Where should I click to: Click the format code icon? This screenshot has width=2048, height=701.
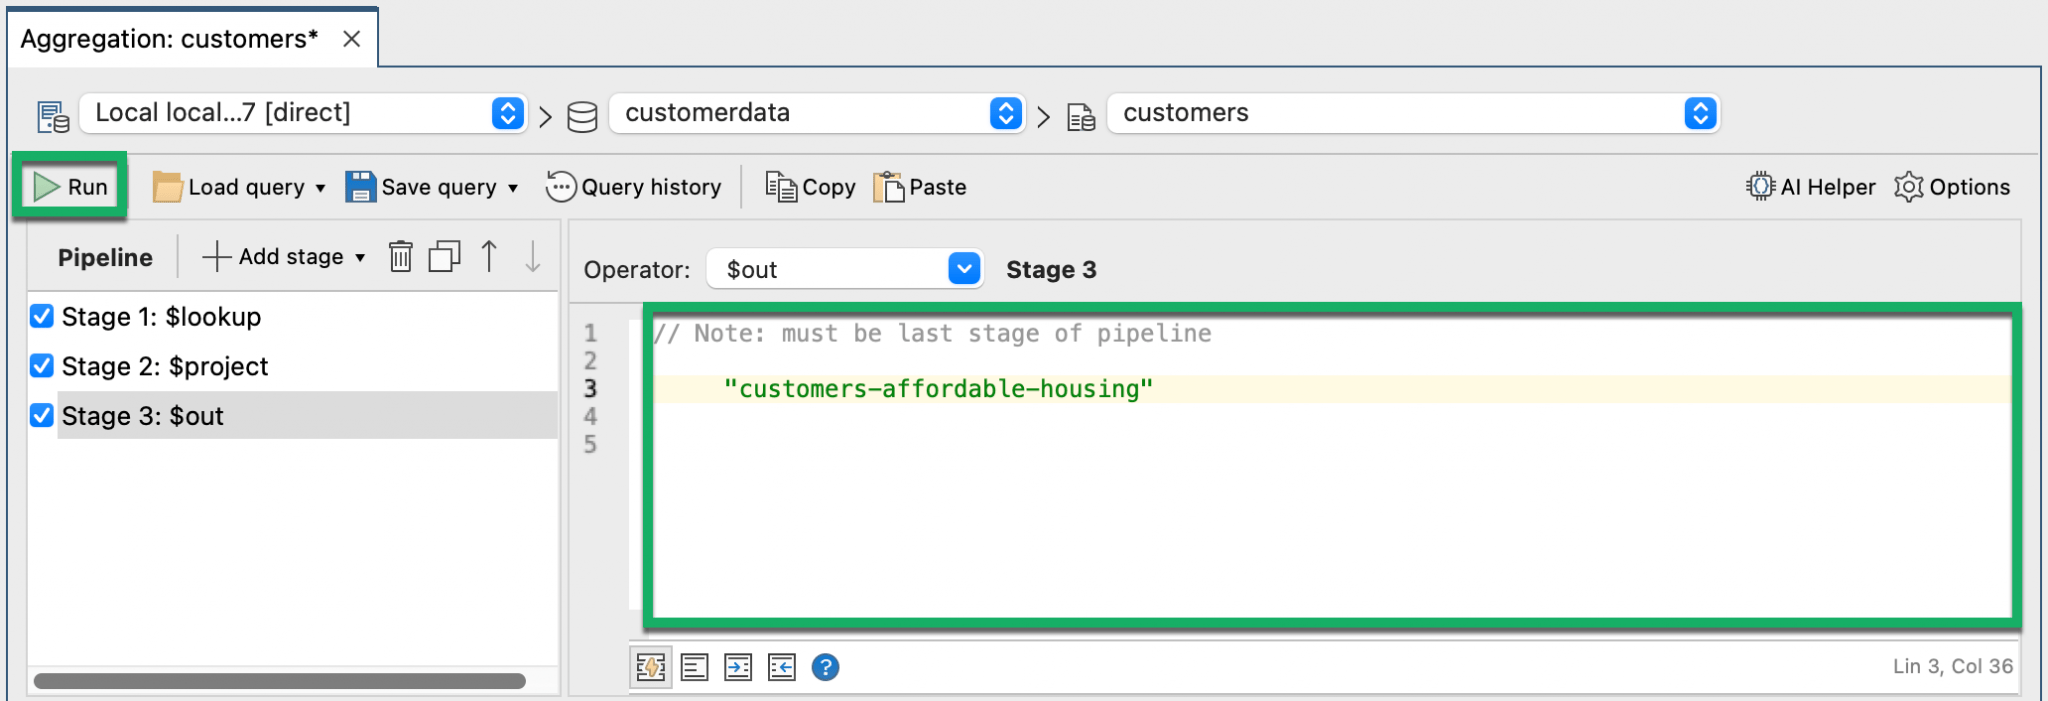point(694,667)
